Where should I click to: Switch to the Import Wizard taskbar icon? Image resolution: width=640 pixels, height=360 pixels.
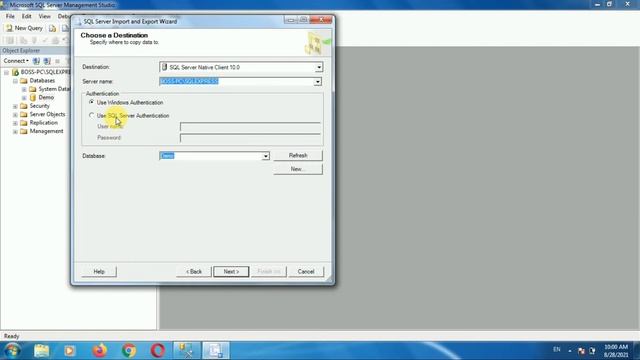click(216, 351)
